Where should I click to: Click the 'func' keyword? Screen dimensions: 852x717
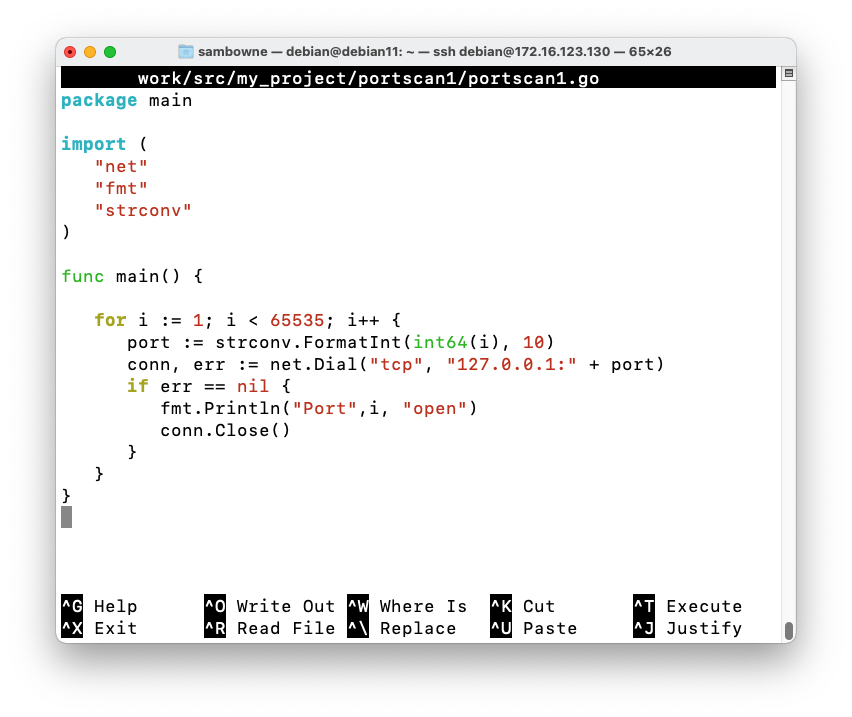(x=83, y=276)
